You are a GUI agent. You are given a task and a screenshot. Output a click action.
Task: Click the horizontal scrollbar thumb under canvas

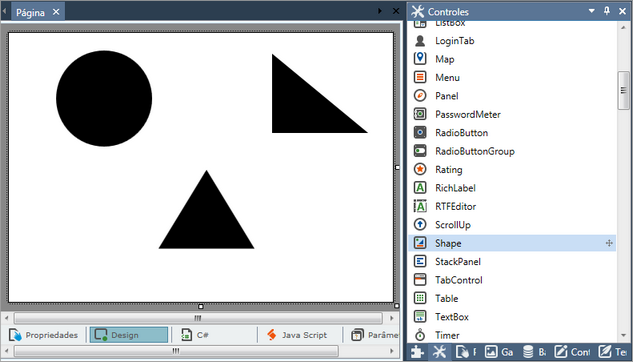198,318
